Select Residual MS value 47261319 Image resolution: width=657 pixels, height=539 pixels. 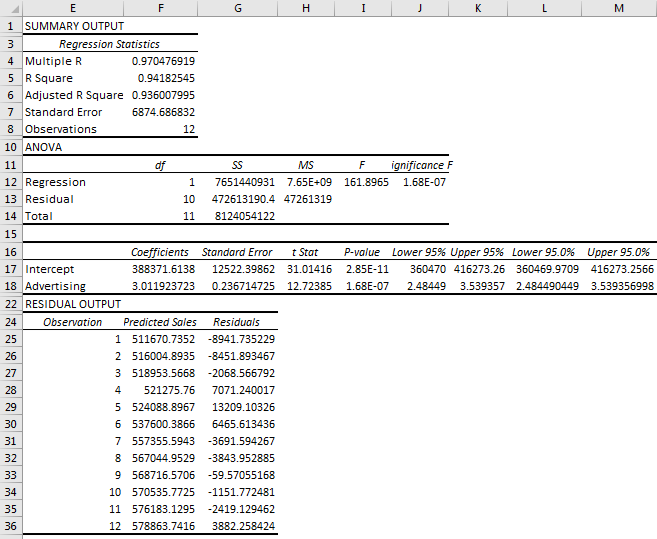click(x=308, y=199)
